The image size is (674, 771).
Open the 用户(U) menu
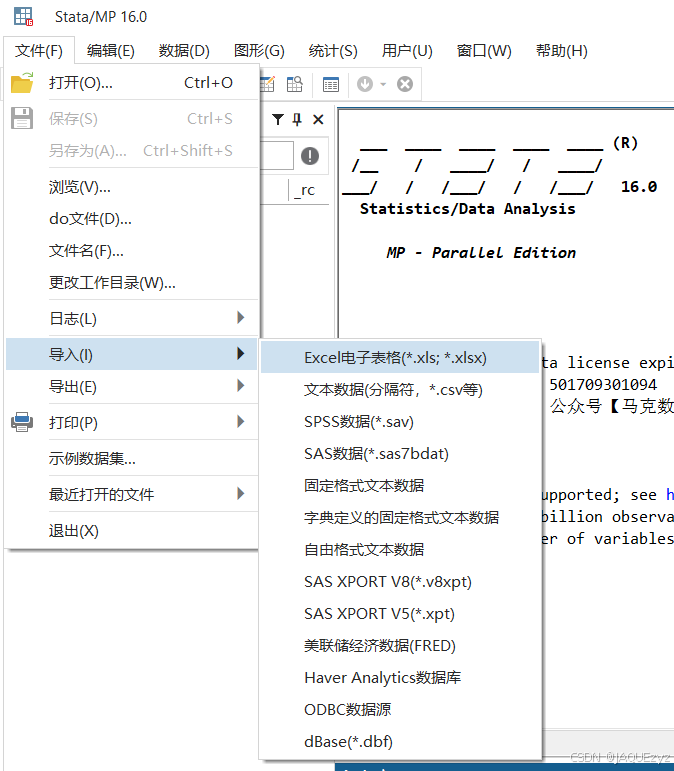pyautogui.click(x=407, y=51)
